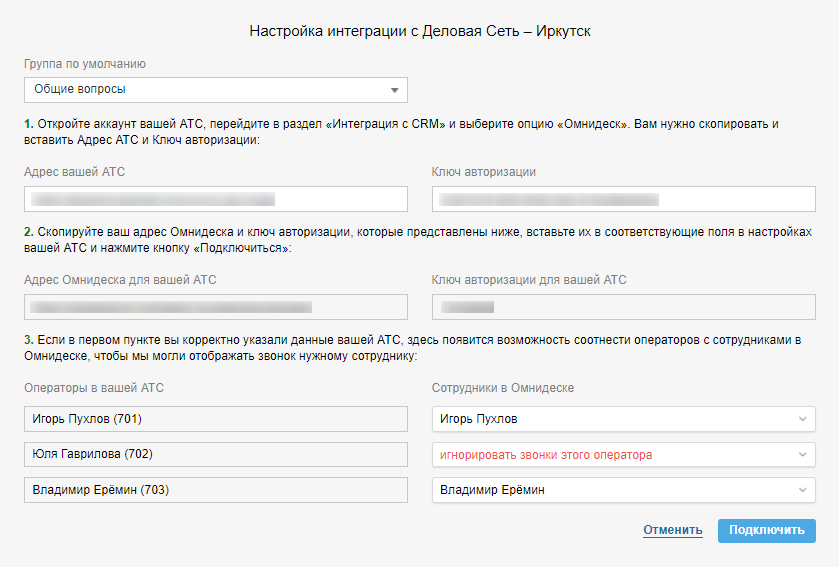
Task: Click the 'Операторы в вашей АТС' label
Action: pyautogui.click(x=94, y=388)
